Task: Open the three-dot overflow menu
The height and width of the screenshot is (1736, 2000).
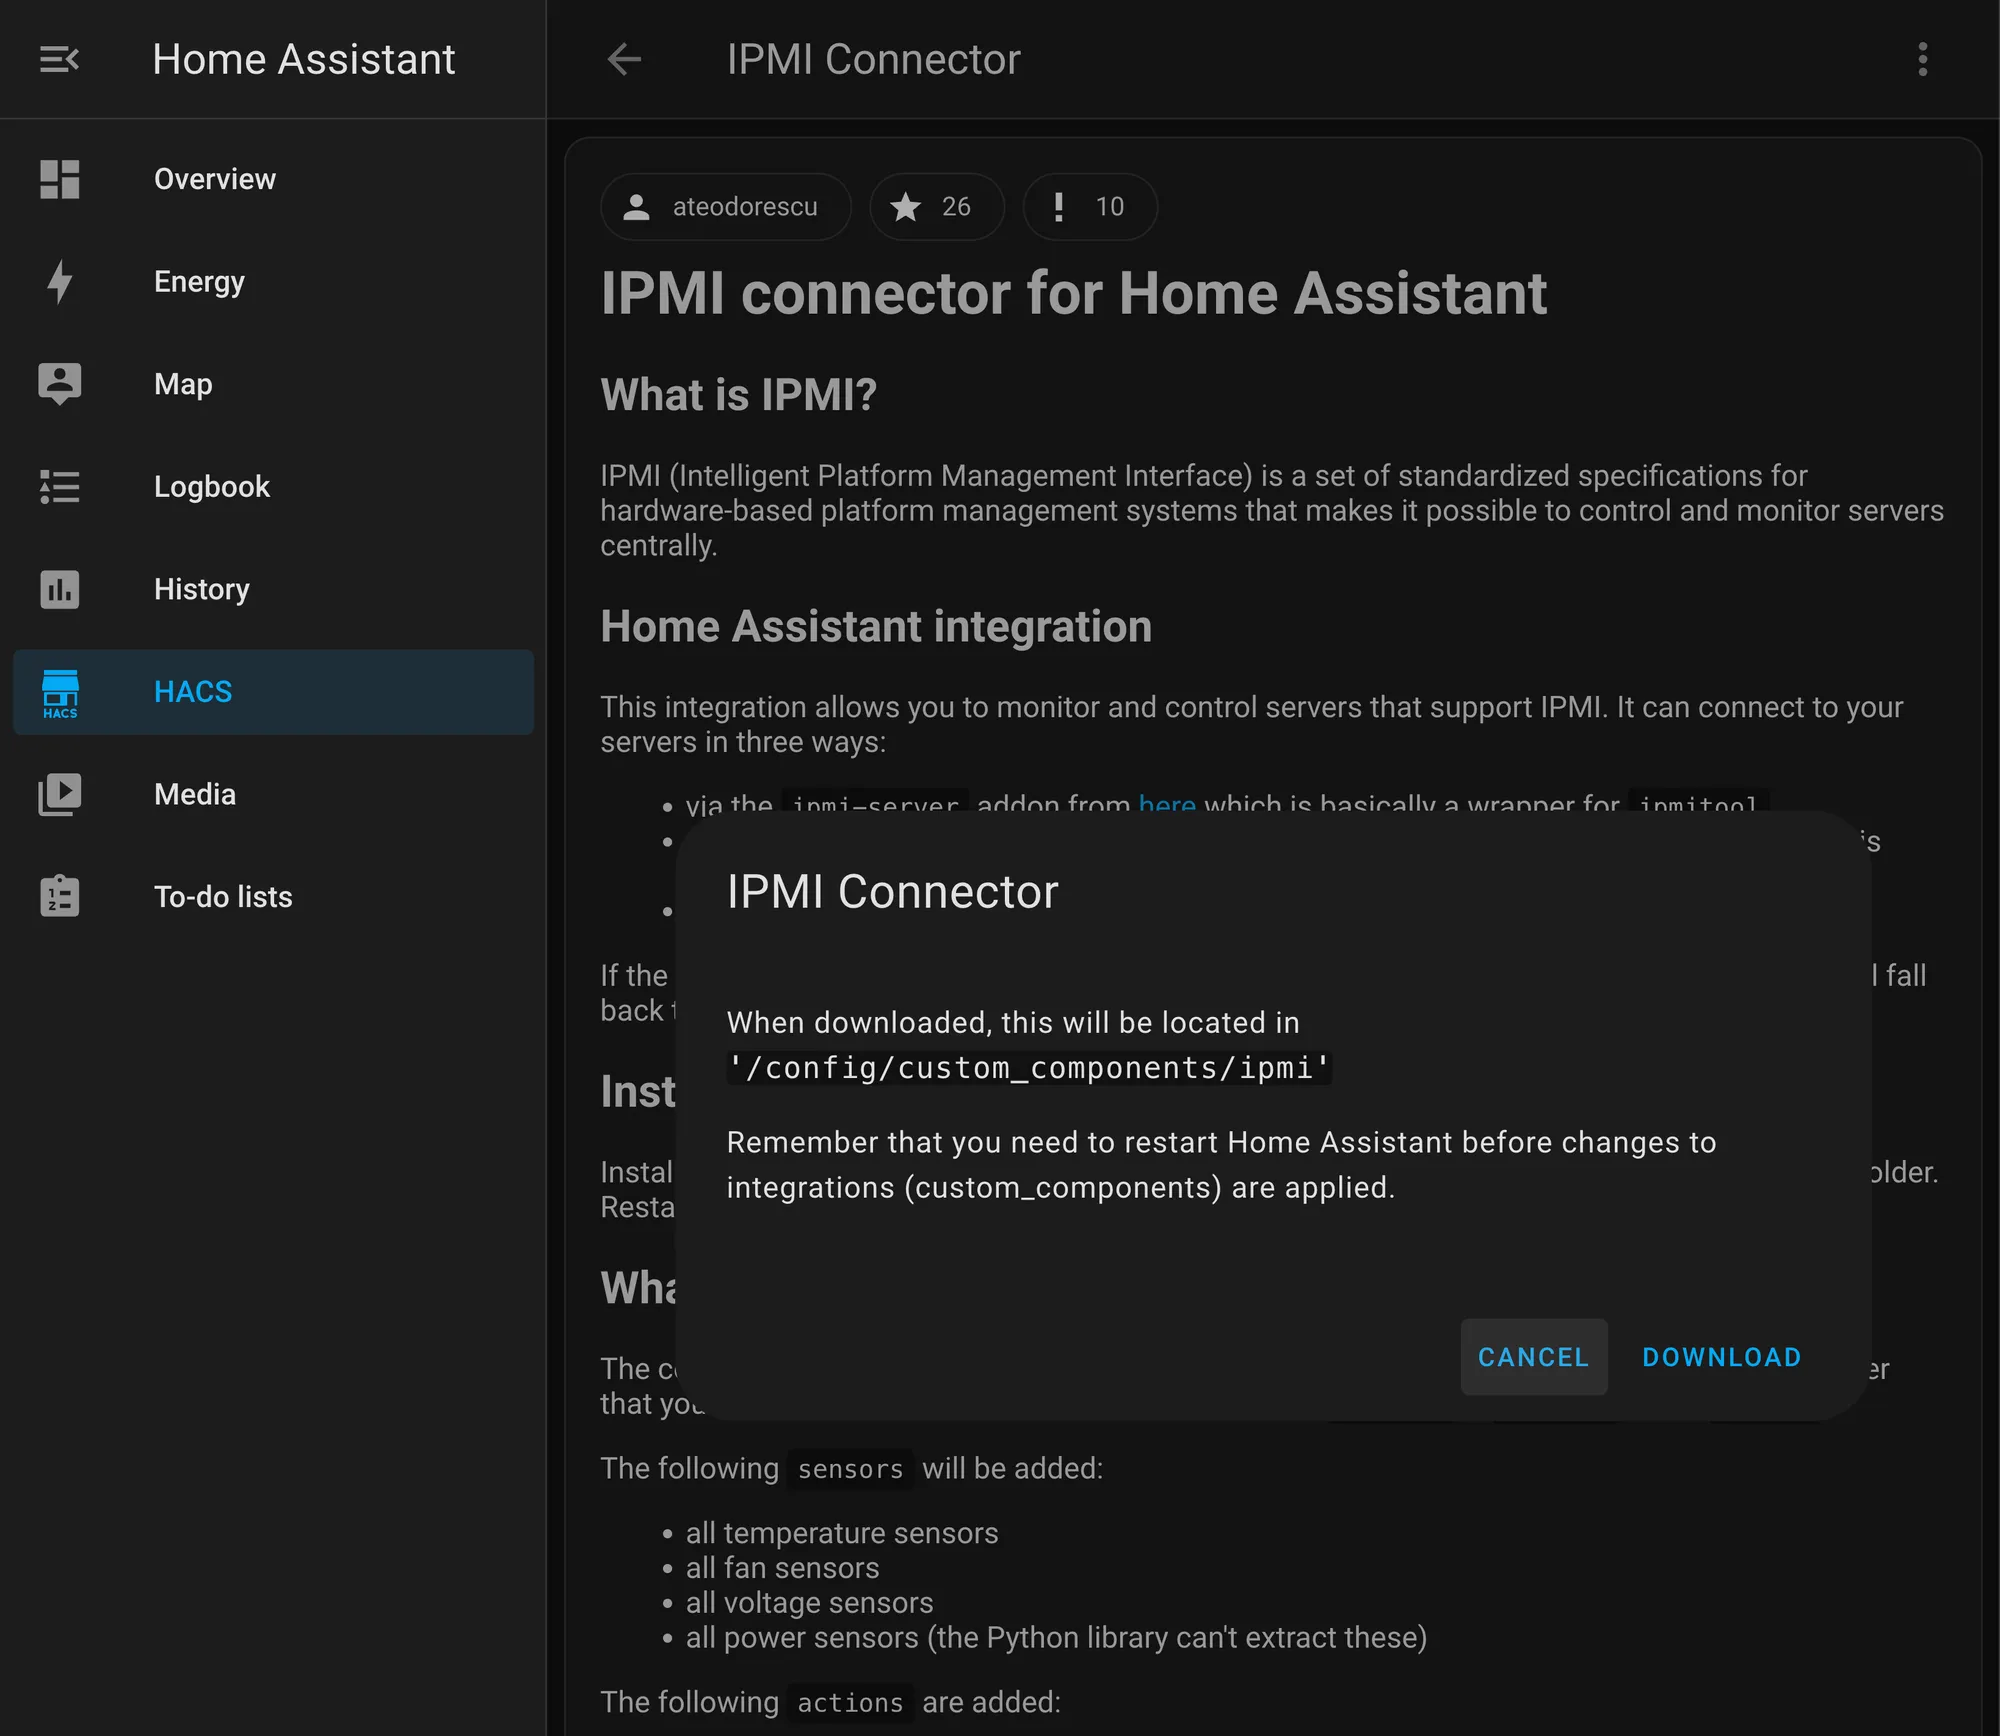Action: point(1922,59)
